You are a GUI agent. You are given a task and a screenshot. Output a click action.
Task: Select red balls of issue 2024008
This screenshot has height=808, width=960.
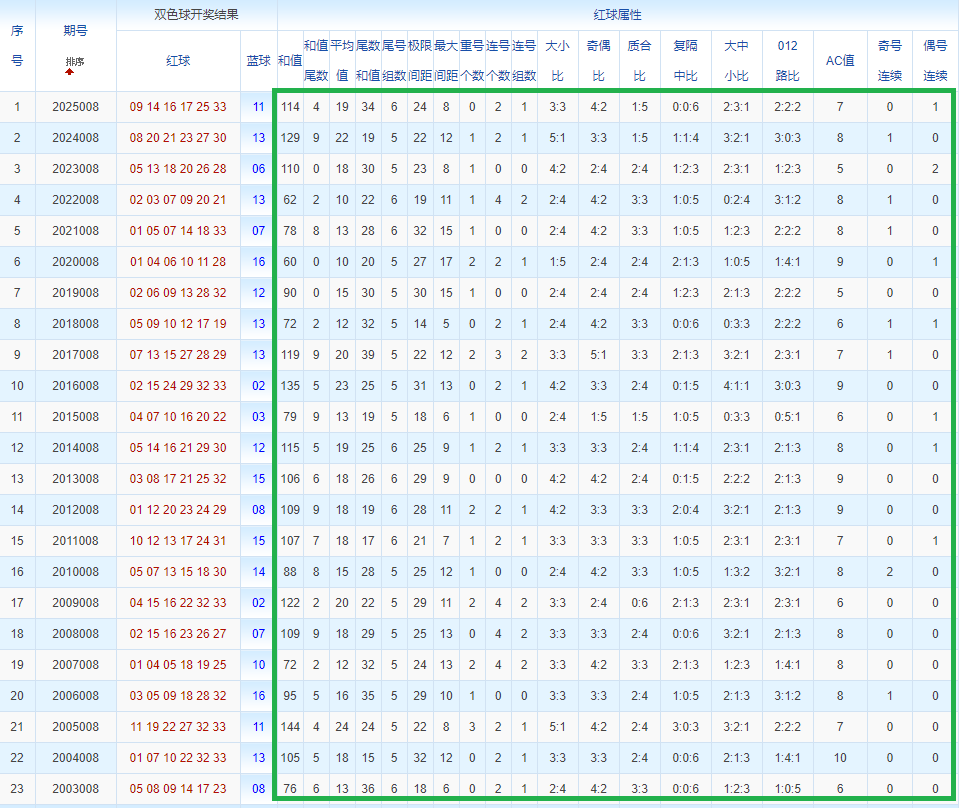(178, 138)
